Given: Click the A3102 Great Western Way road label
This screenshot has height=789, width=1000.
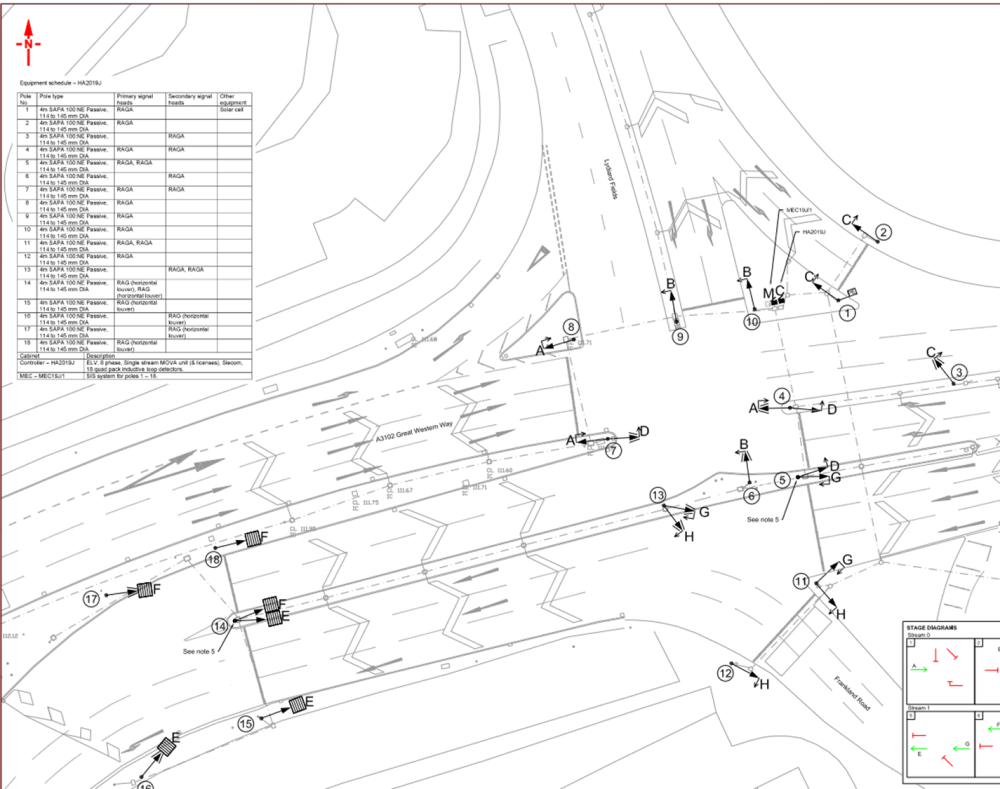Looking at the screenshot, I should (x=414, y=431).
